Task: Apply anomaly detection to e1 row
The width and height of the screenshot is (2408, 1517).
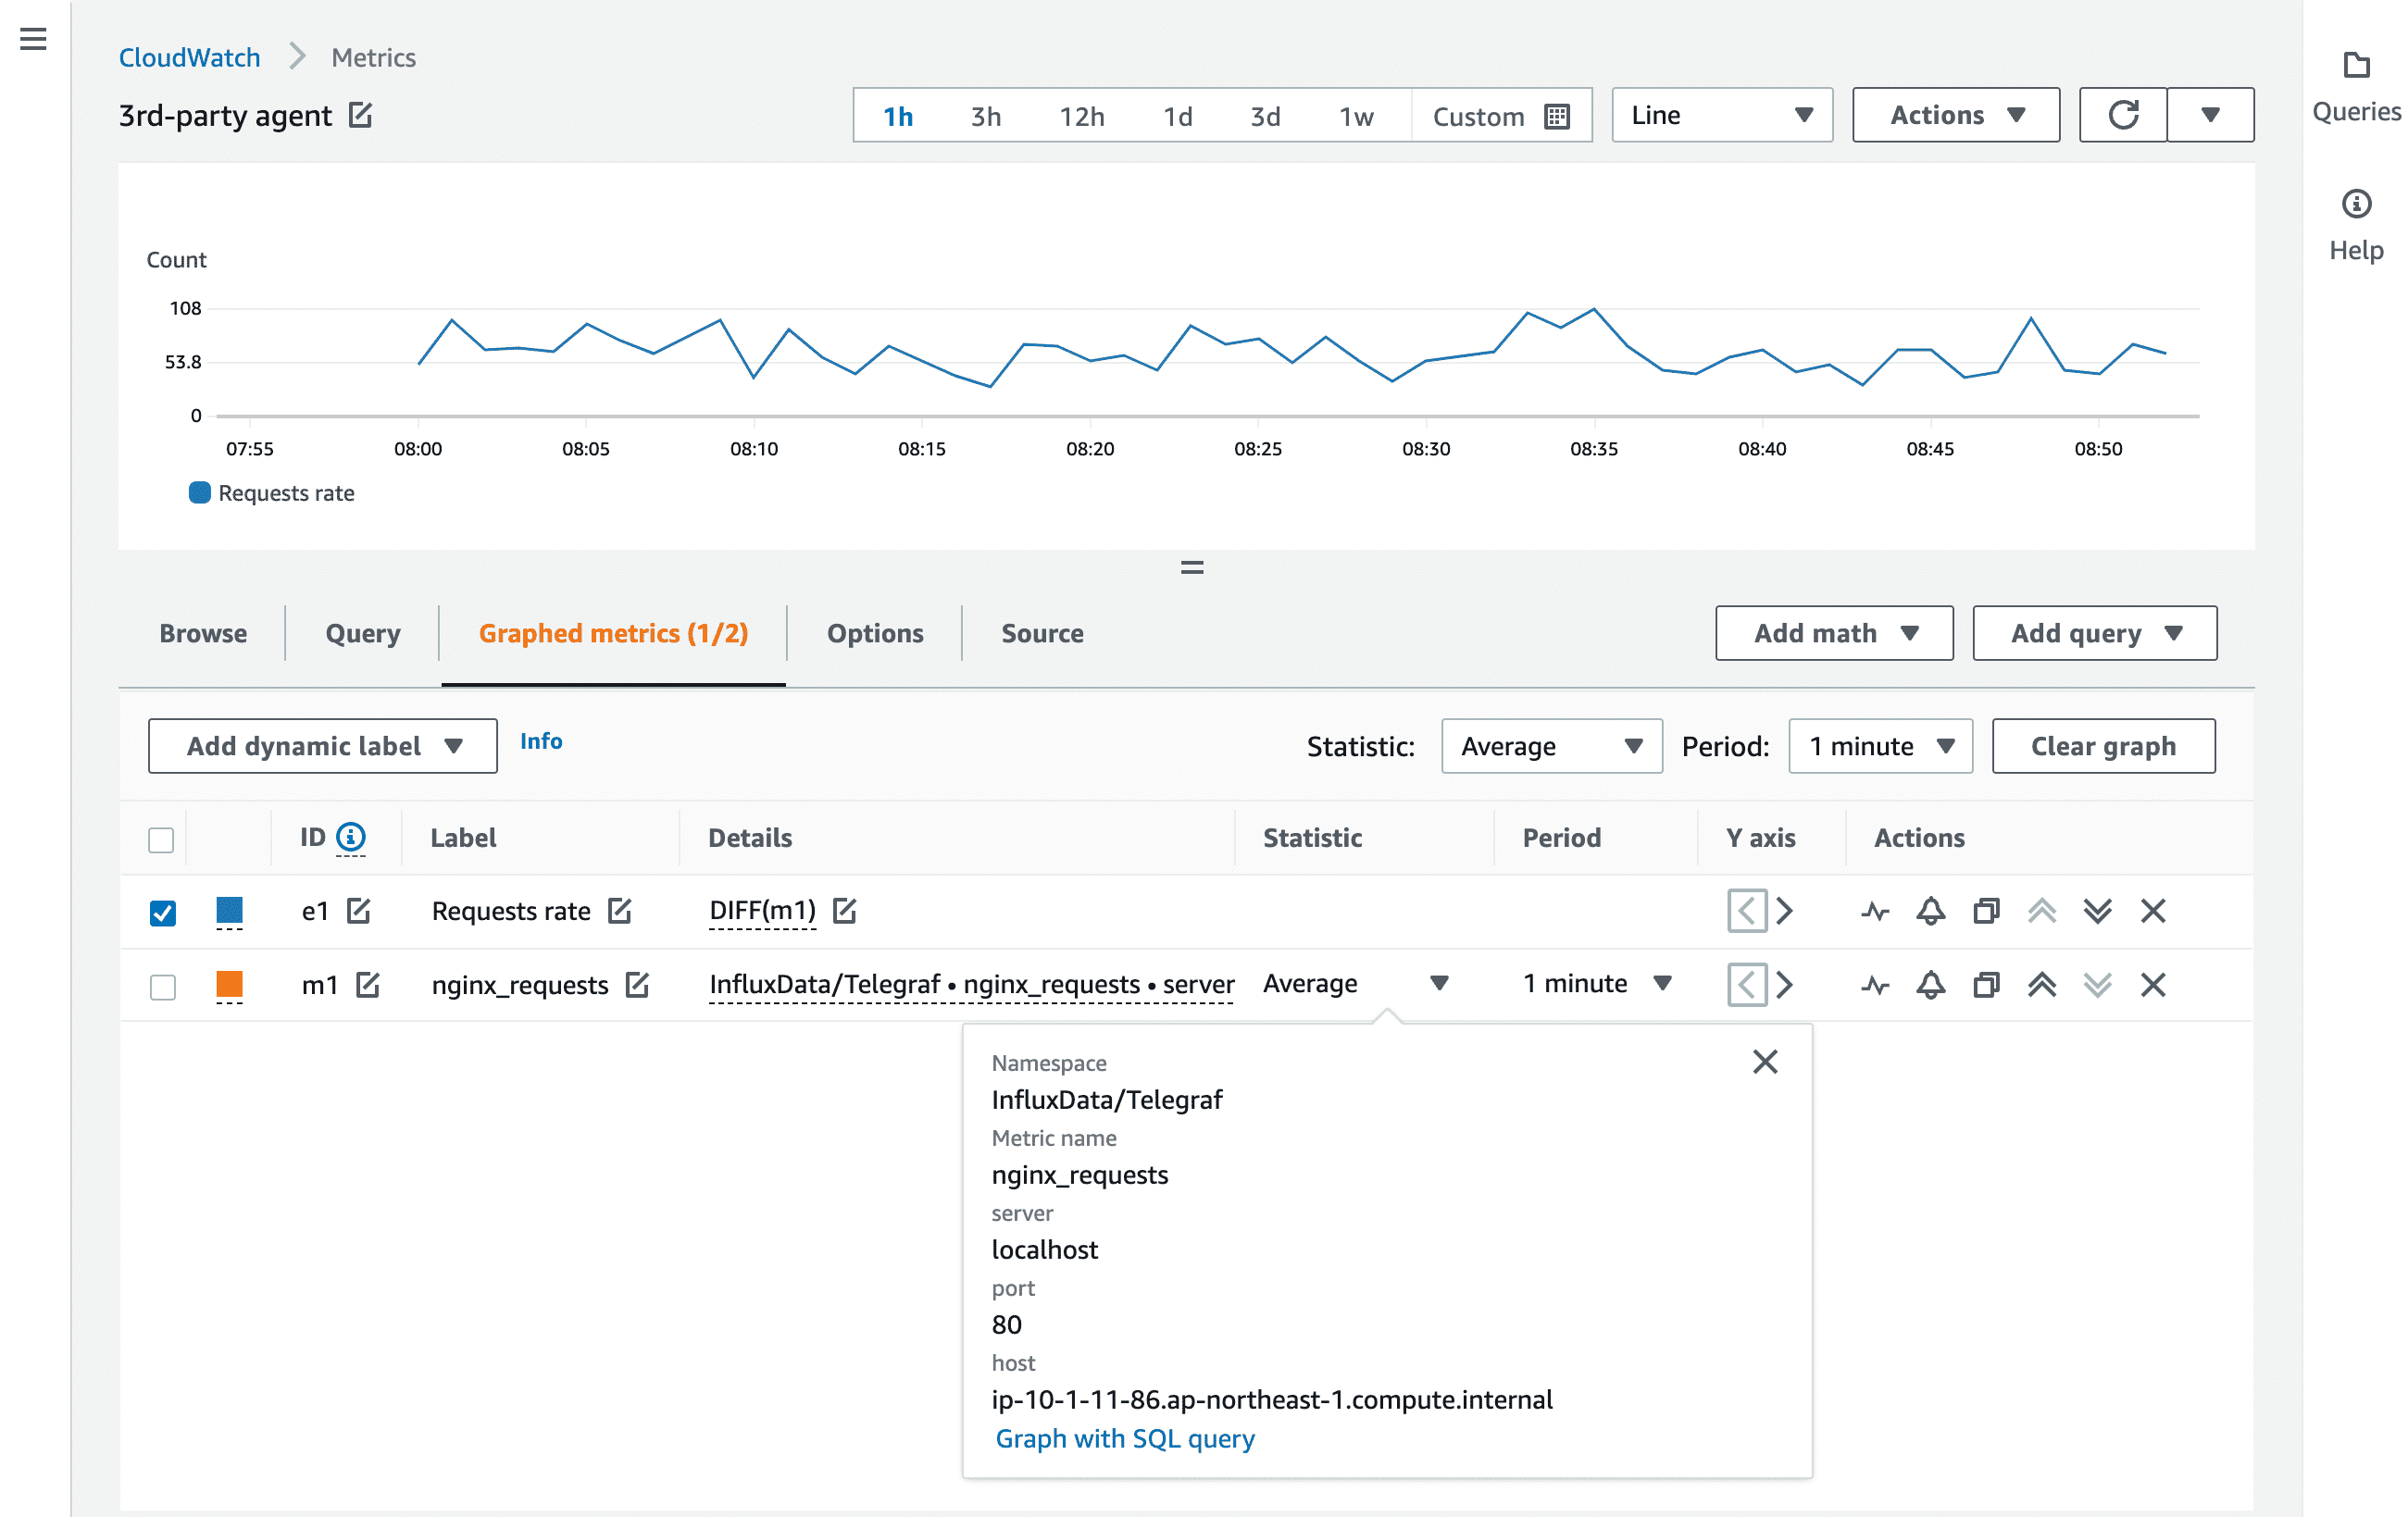Action: pyautogui.click(x=1875, y=911)
